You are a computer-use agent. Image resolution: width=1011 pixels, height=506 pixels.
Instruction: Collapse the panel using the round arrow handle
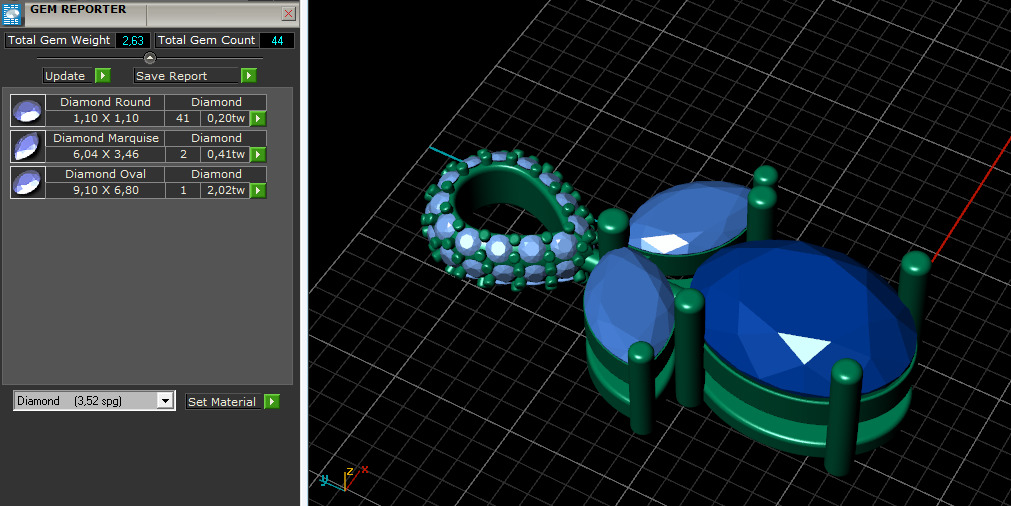click(x=150, y=58)
